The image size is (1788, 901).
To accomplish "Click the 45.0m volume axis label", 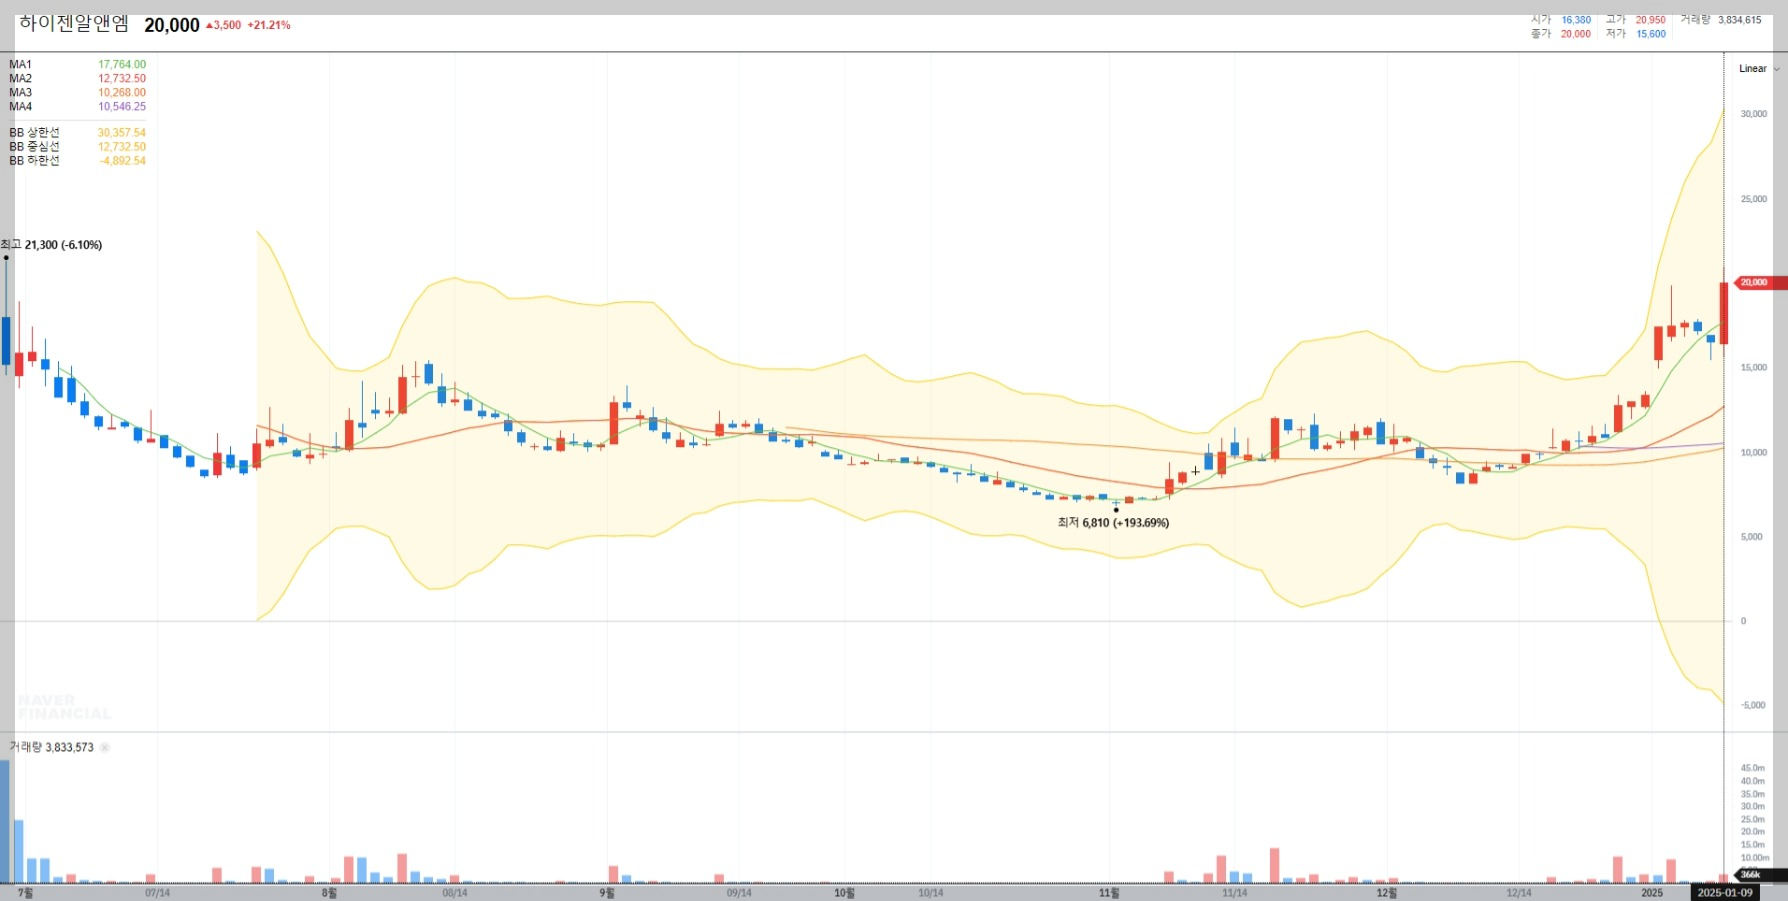I will (1753, 768).
